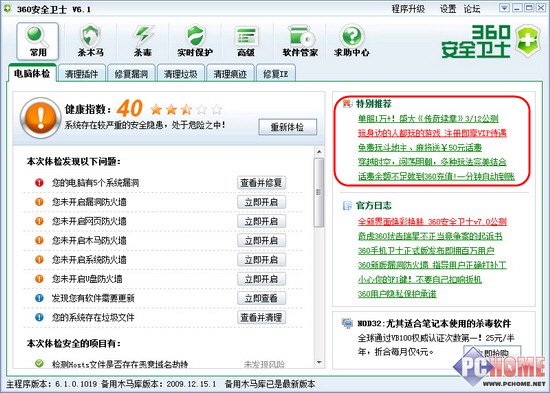This screenshot has height=393, width=550.
Task: Open 软件管家 software manager
Action: click(x=300, y=41)
